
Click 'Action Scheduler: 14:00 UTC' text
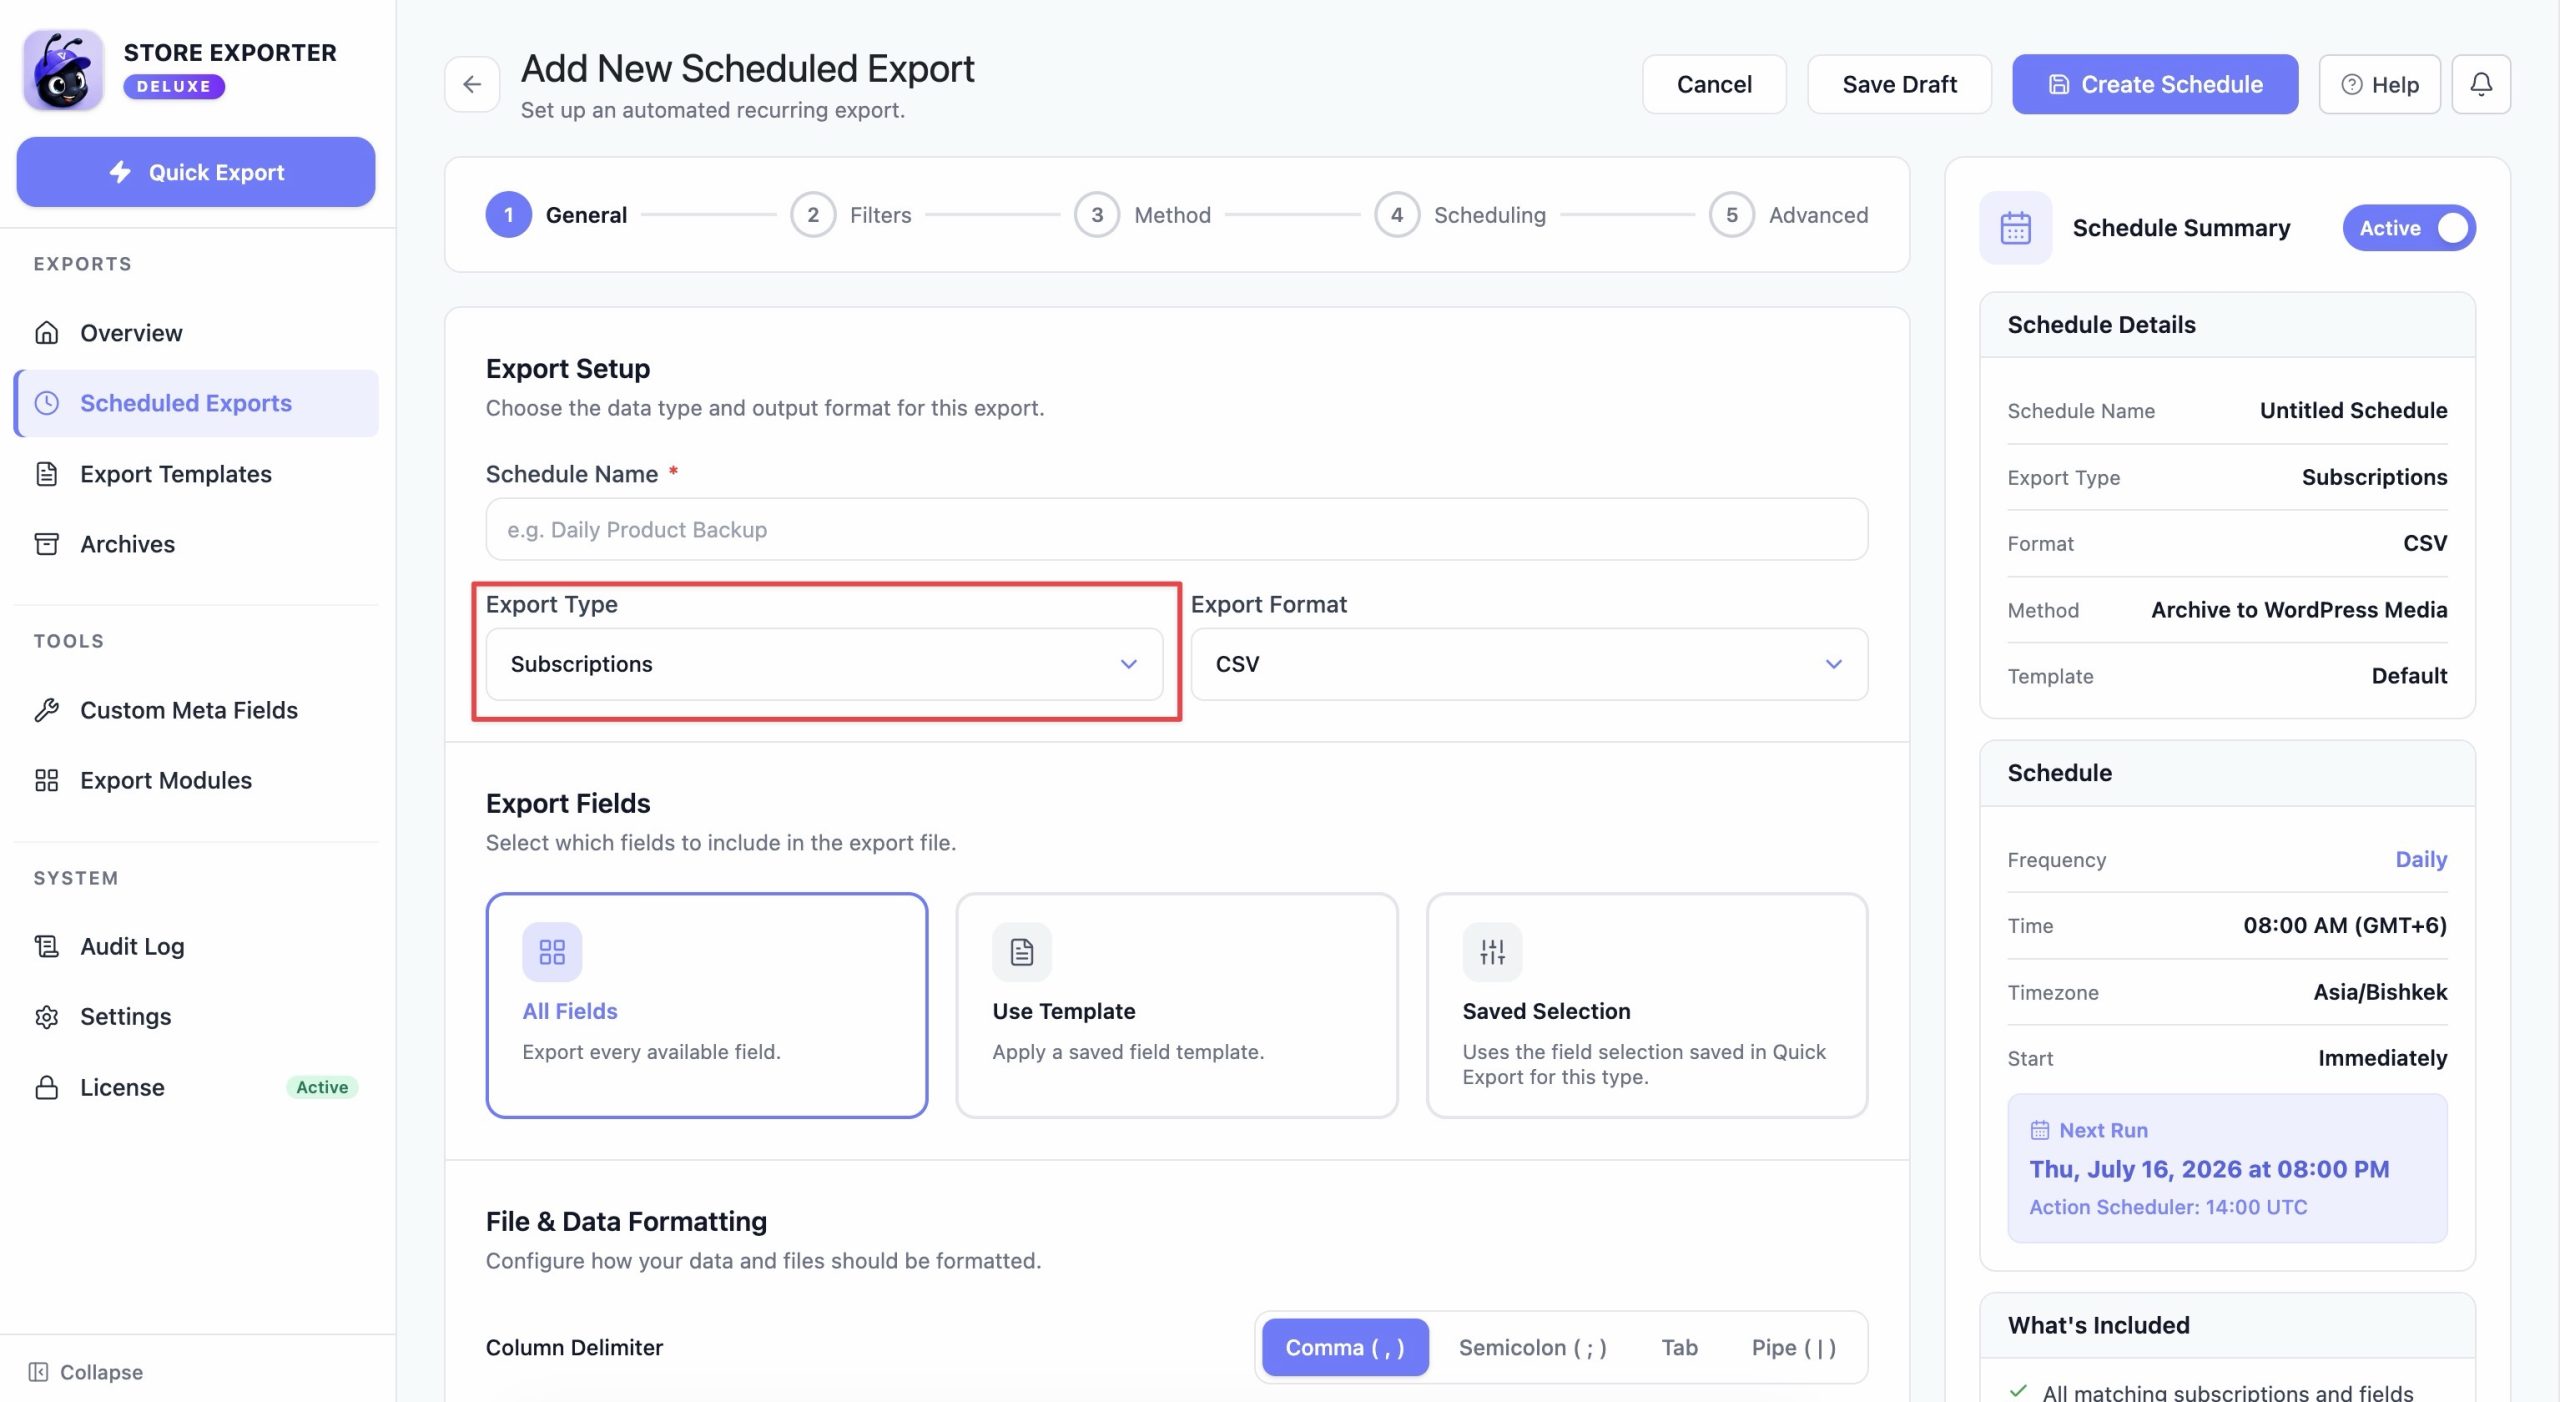pyautogui.click(x=2168, y=1207)
